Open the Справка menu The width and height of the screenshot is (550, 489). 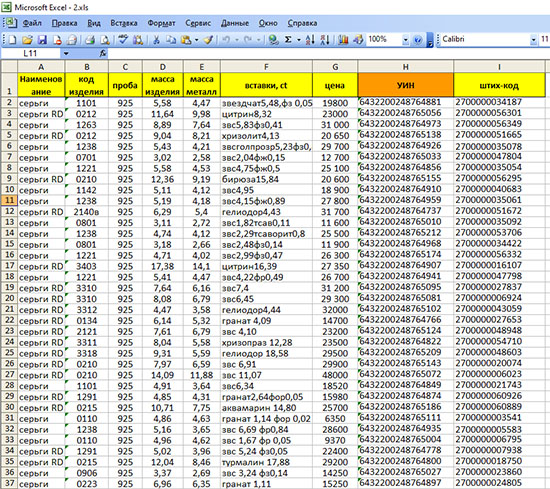(302, 23)
